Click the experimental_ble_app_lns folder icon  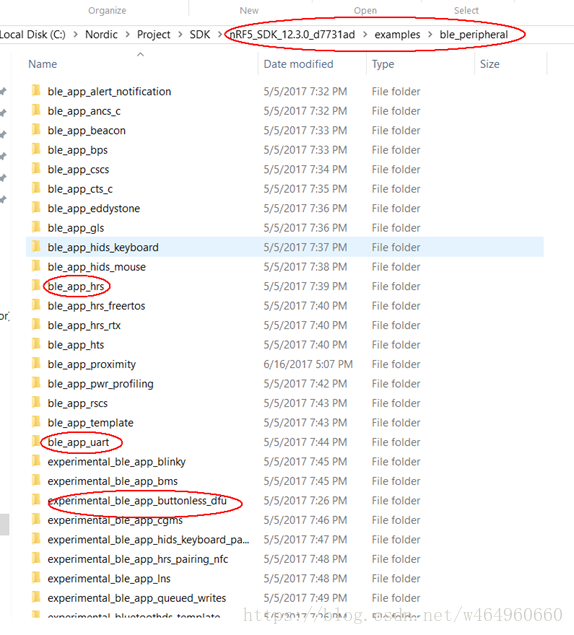(36, 578)
